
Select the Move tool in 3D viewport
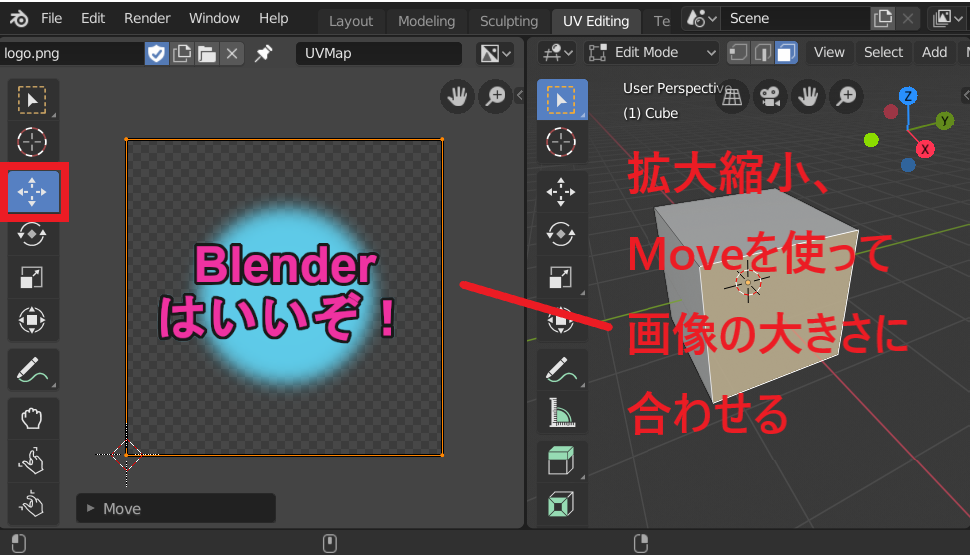click(562, 192)
